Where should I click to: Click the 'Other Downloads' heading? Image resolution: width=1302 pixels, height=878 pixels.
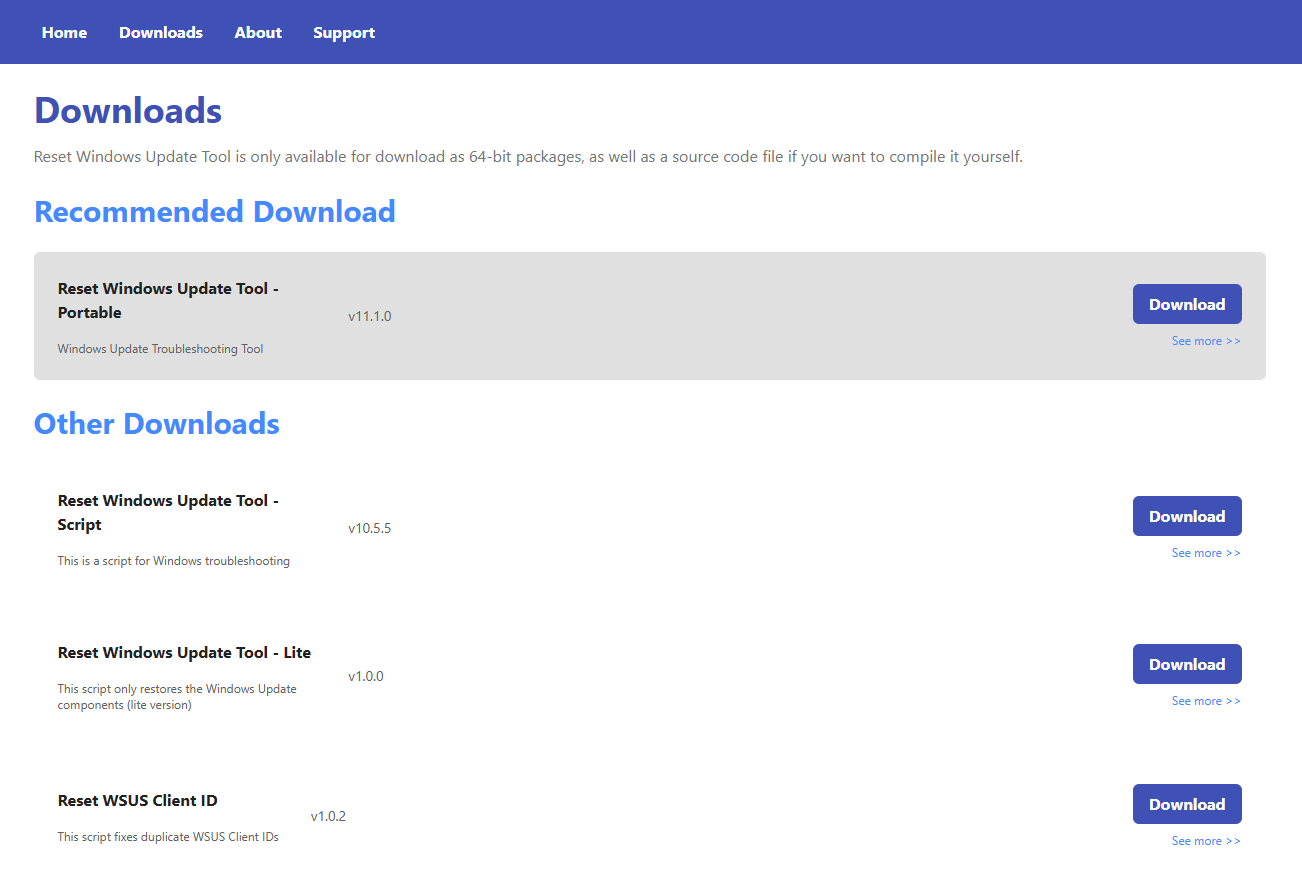157,424
